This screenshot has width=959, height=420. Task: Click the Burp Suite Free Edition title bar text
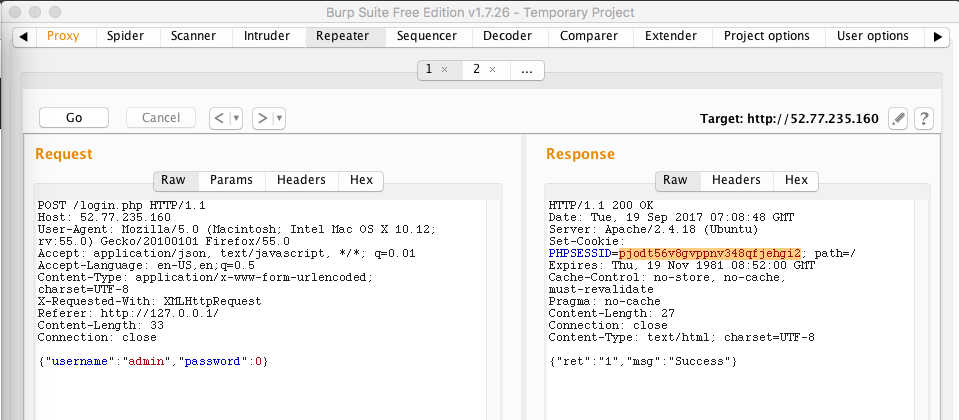coord(480,12)
